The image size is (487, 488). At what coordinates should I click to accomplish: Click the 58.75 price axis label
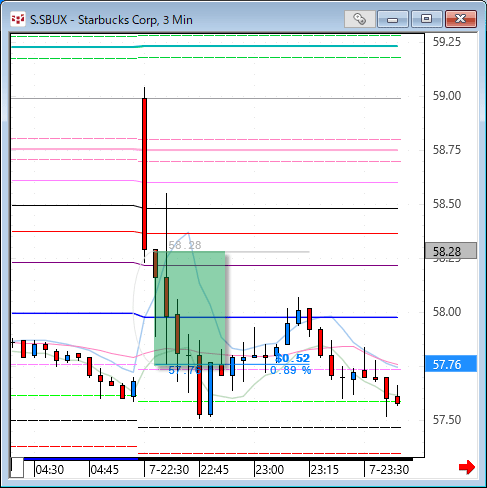pos(447,150)
